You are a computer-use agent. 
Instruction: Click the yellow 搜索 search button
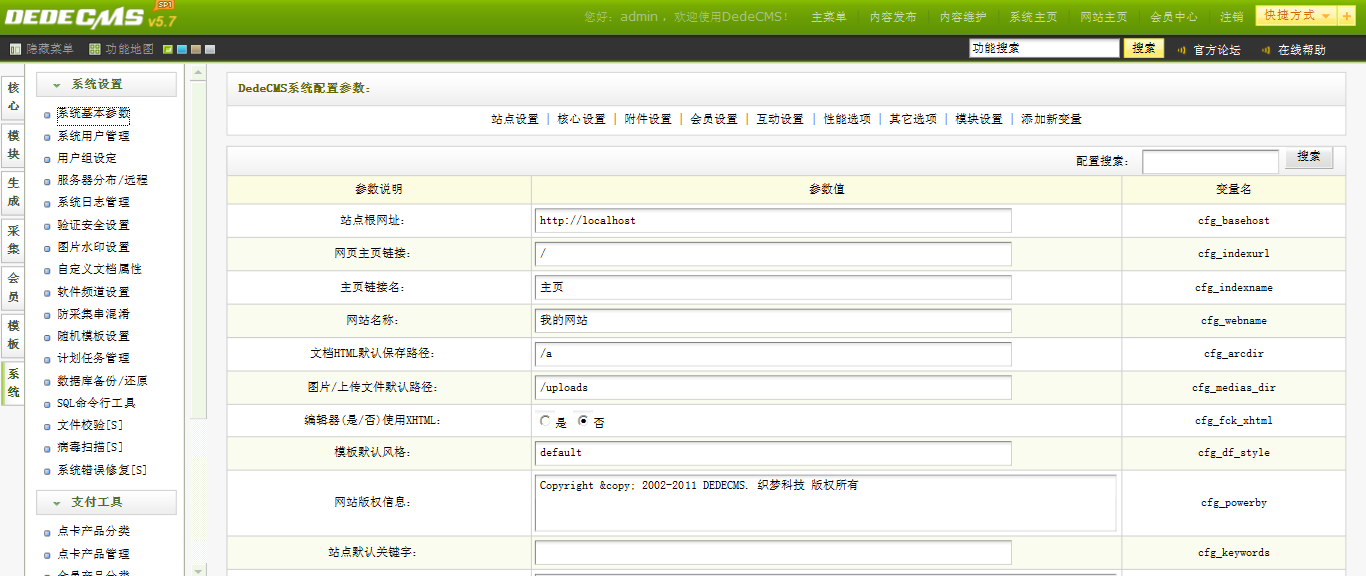1144,47
